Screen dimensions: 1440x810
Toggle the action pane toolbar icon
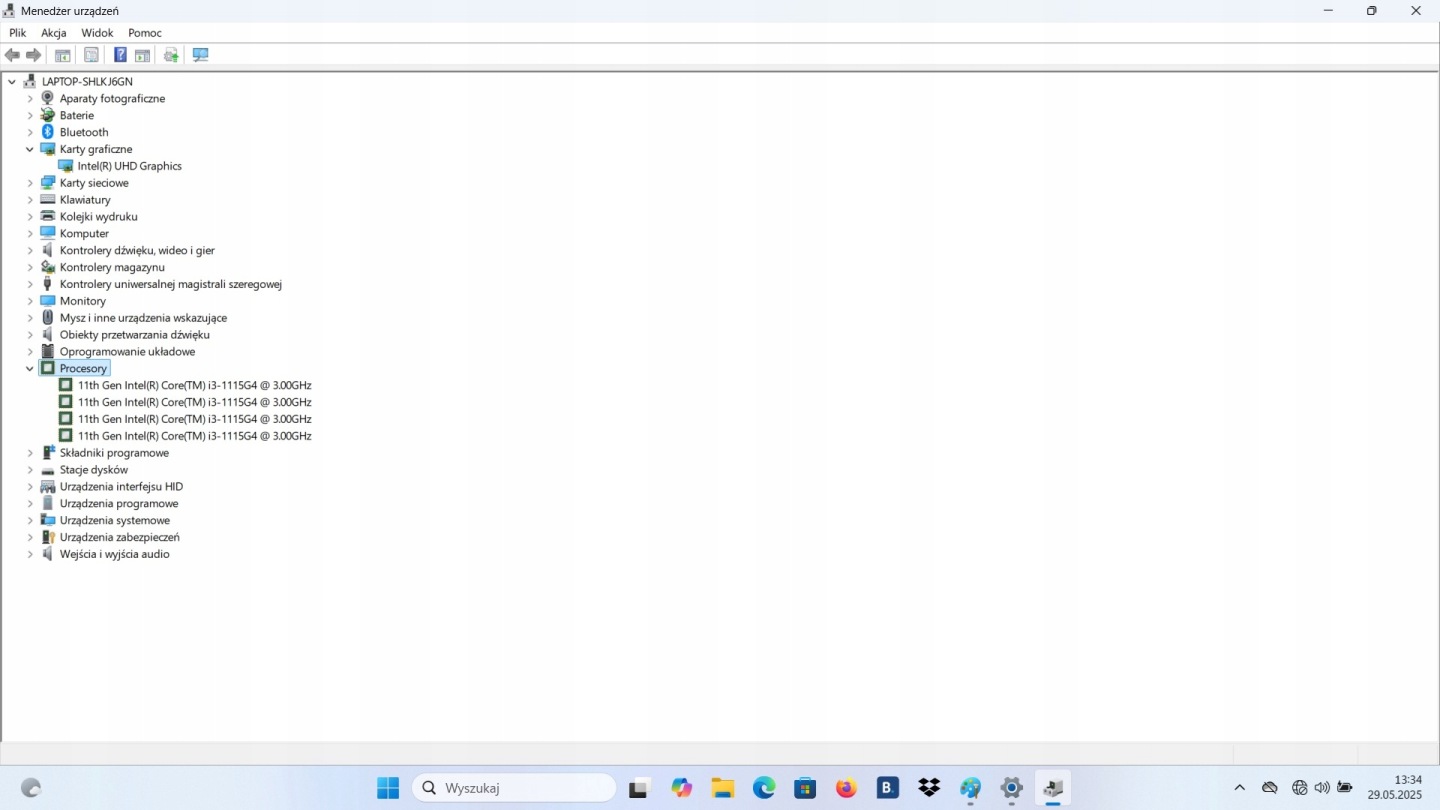tap(142, 55)
